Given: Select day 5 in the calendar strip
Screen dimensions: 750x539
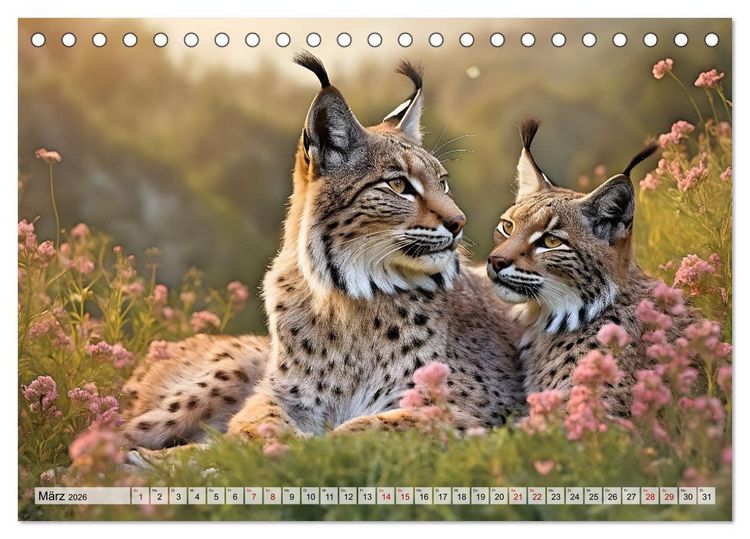Looking at the screenshot, I should (x=216, y=496).
